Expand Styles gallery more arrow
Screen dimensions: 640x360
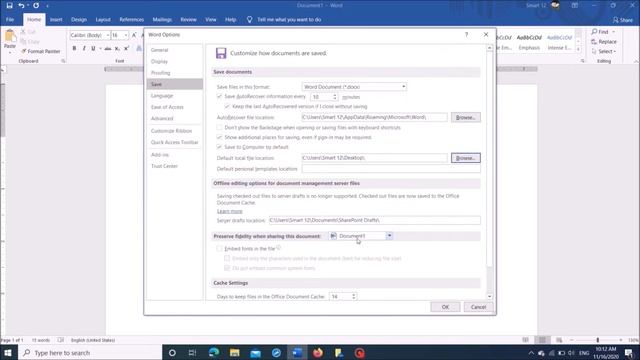click(x=578, y=49)
